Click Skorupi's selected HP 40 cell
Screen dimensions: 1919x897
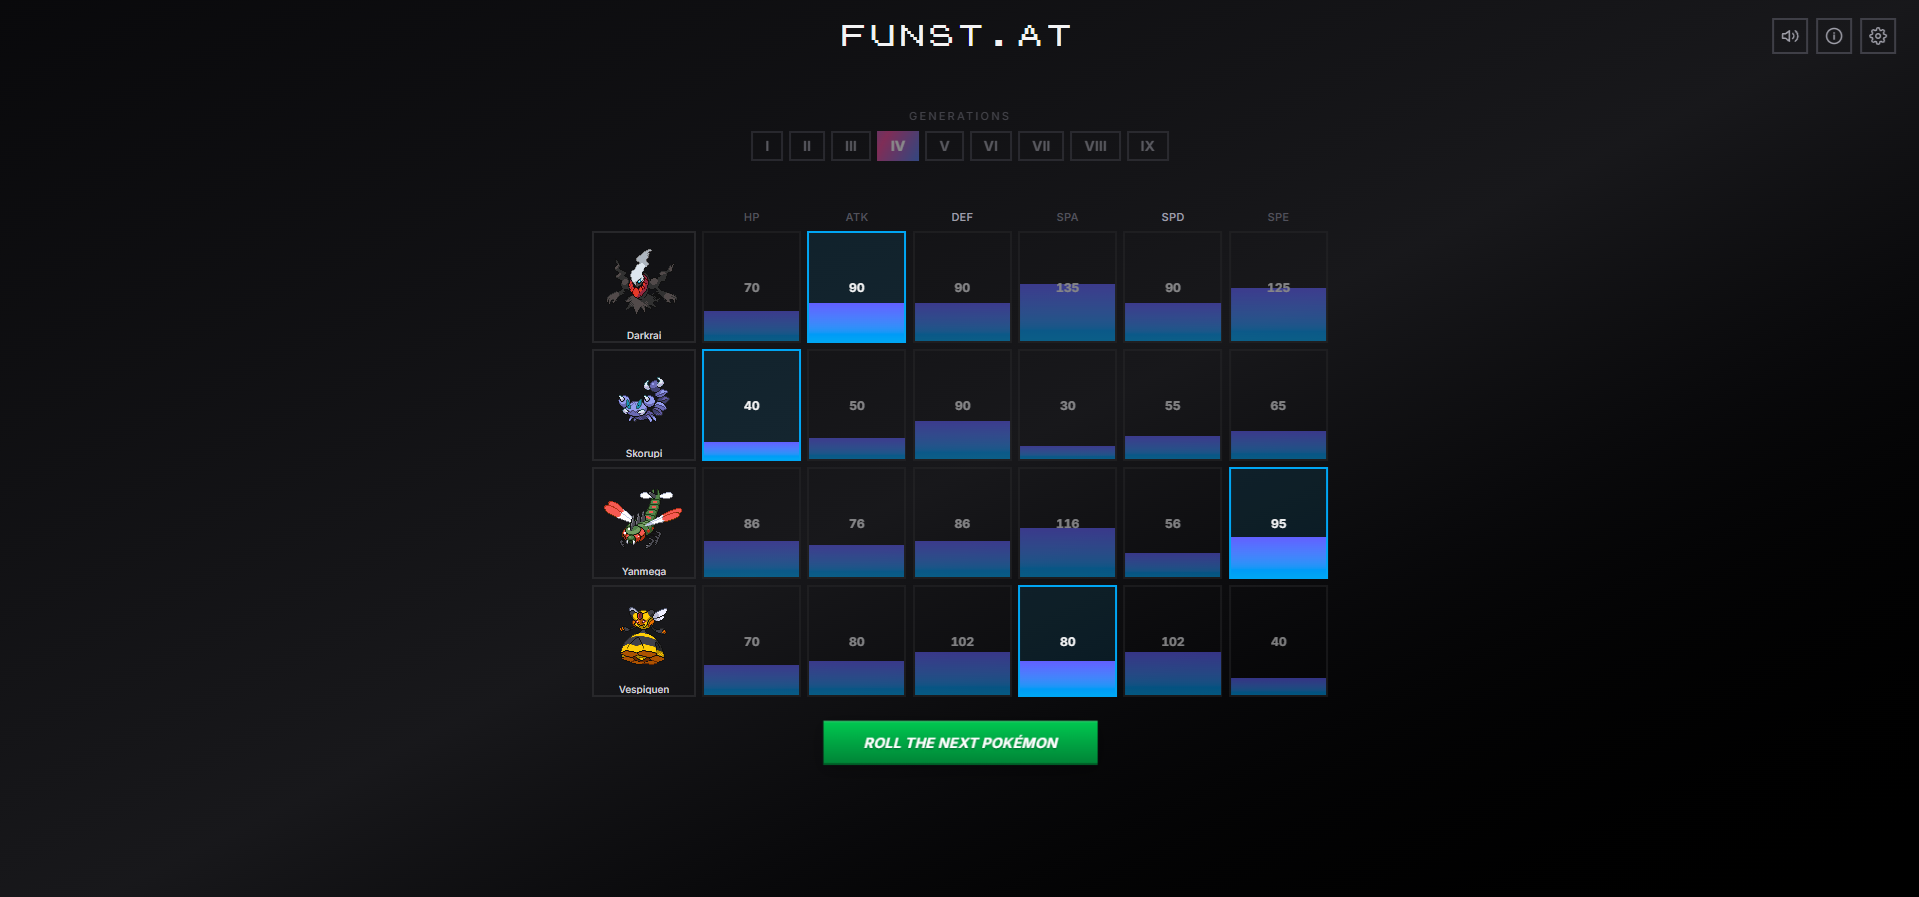point(751,405)
